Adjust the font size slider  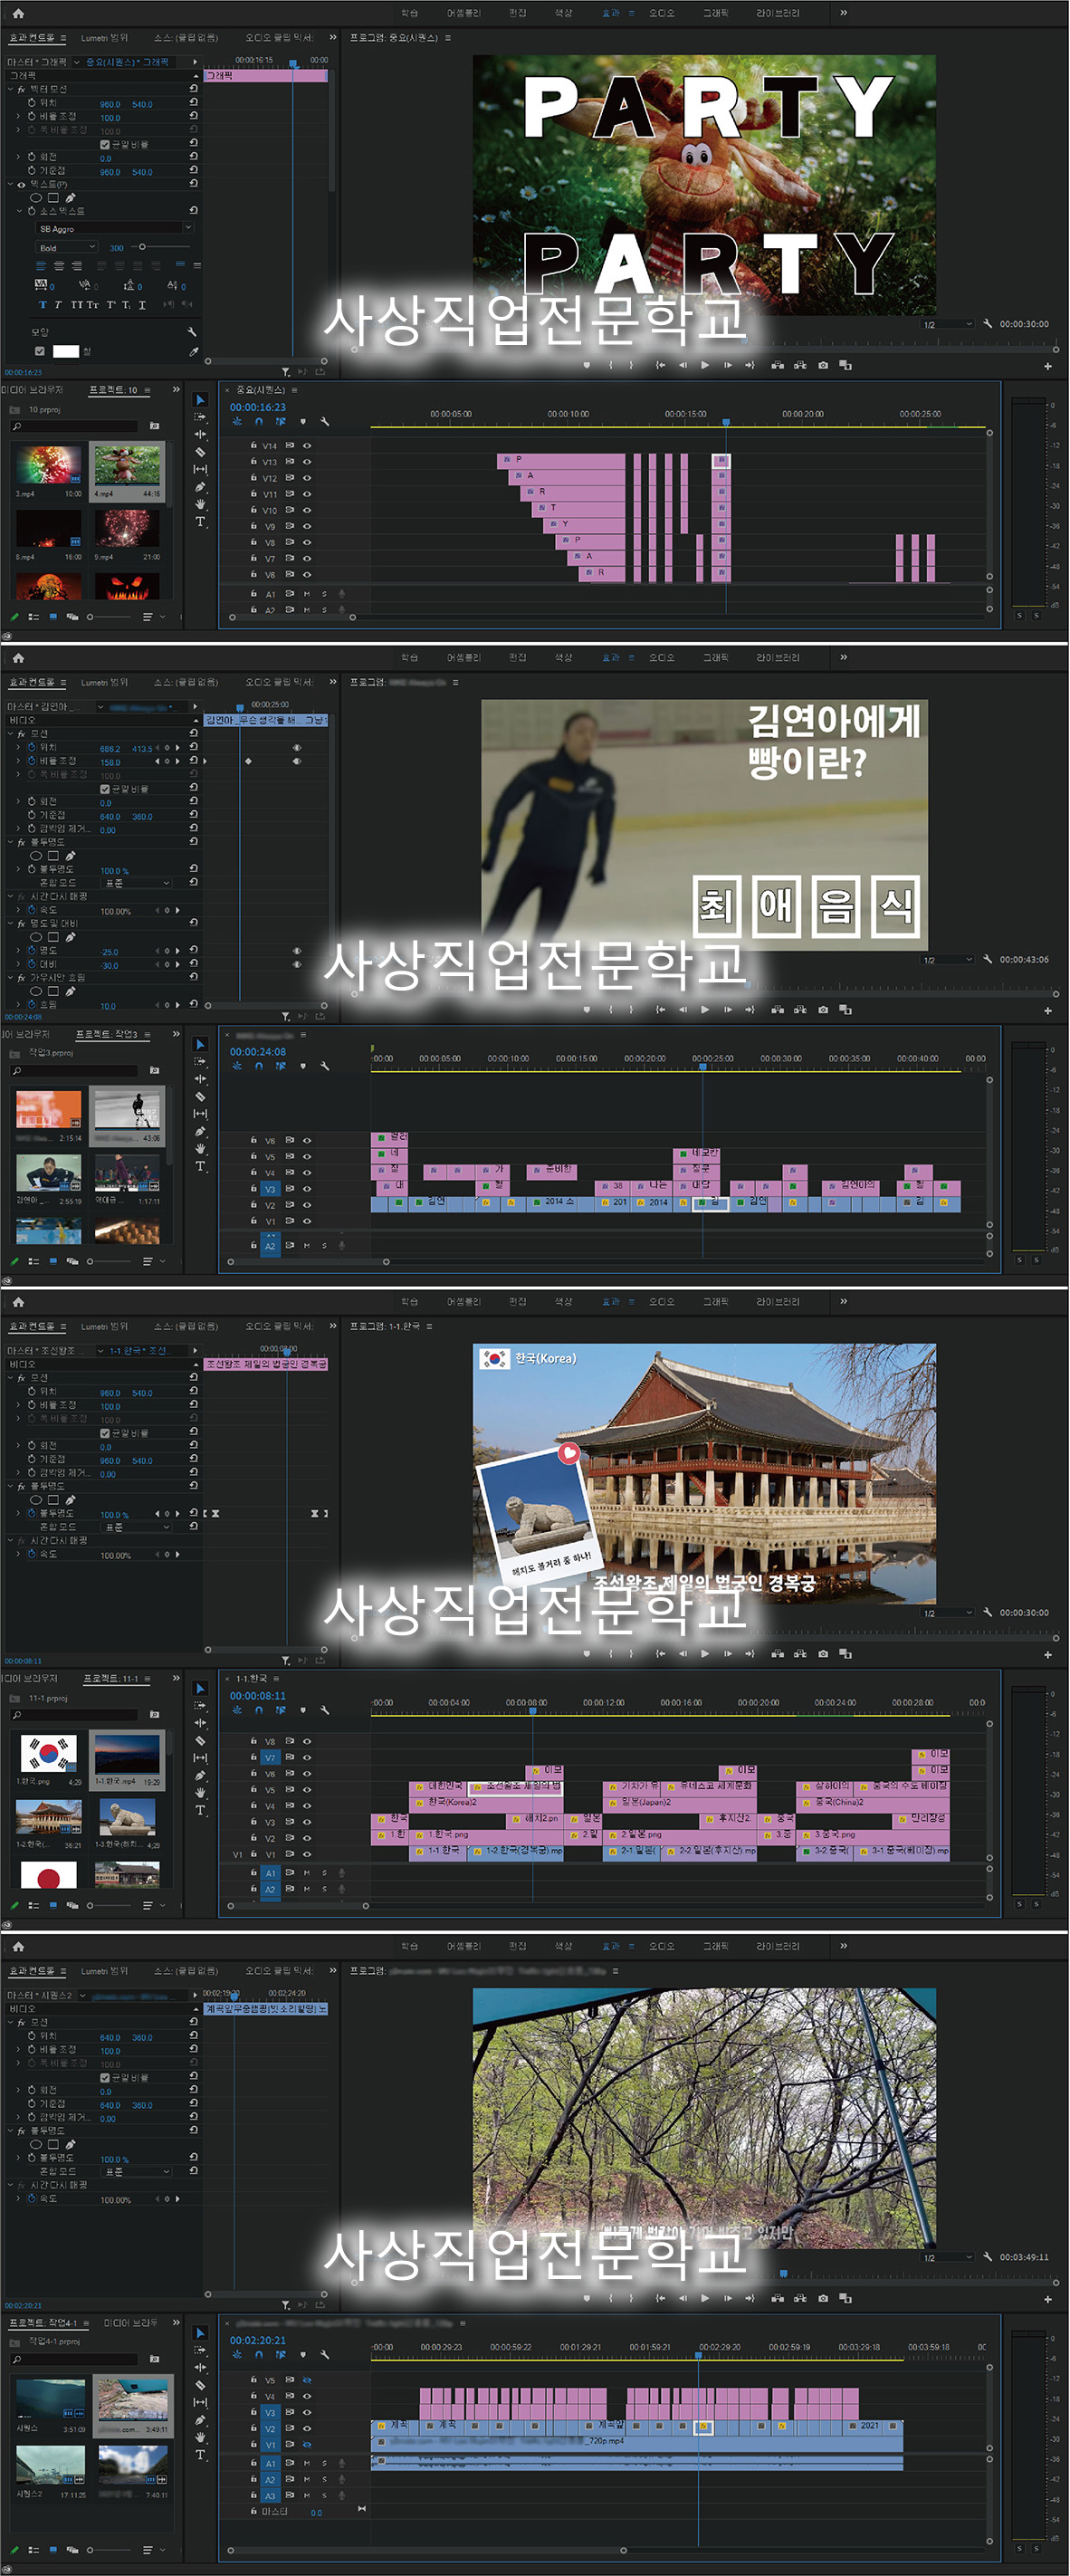[142, 247]
